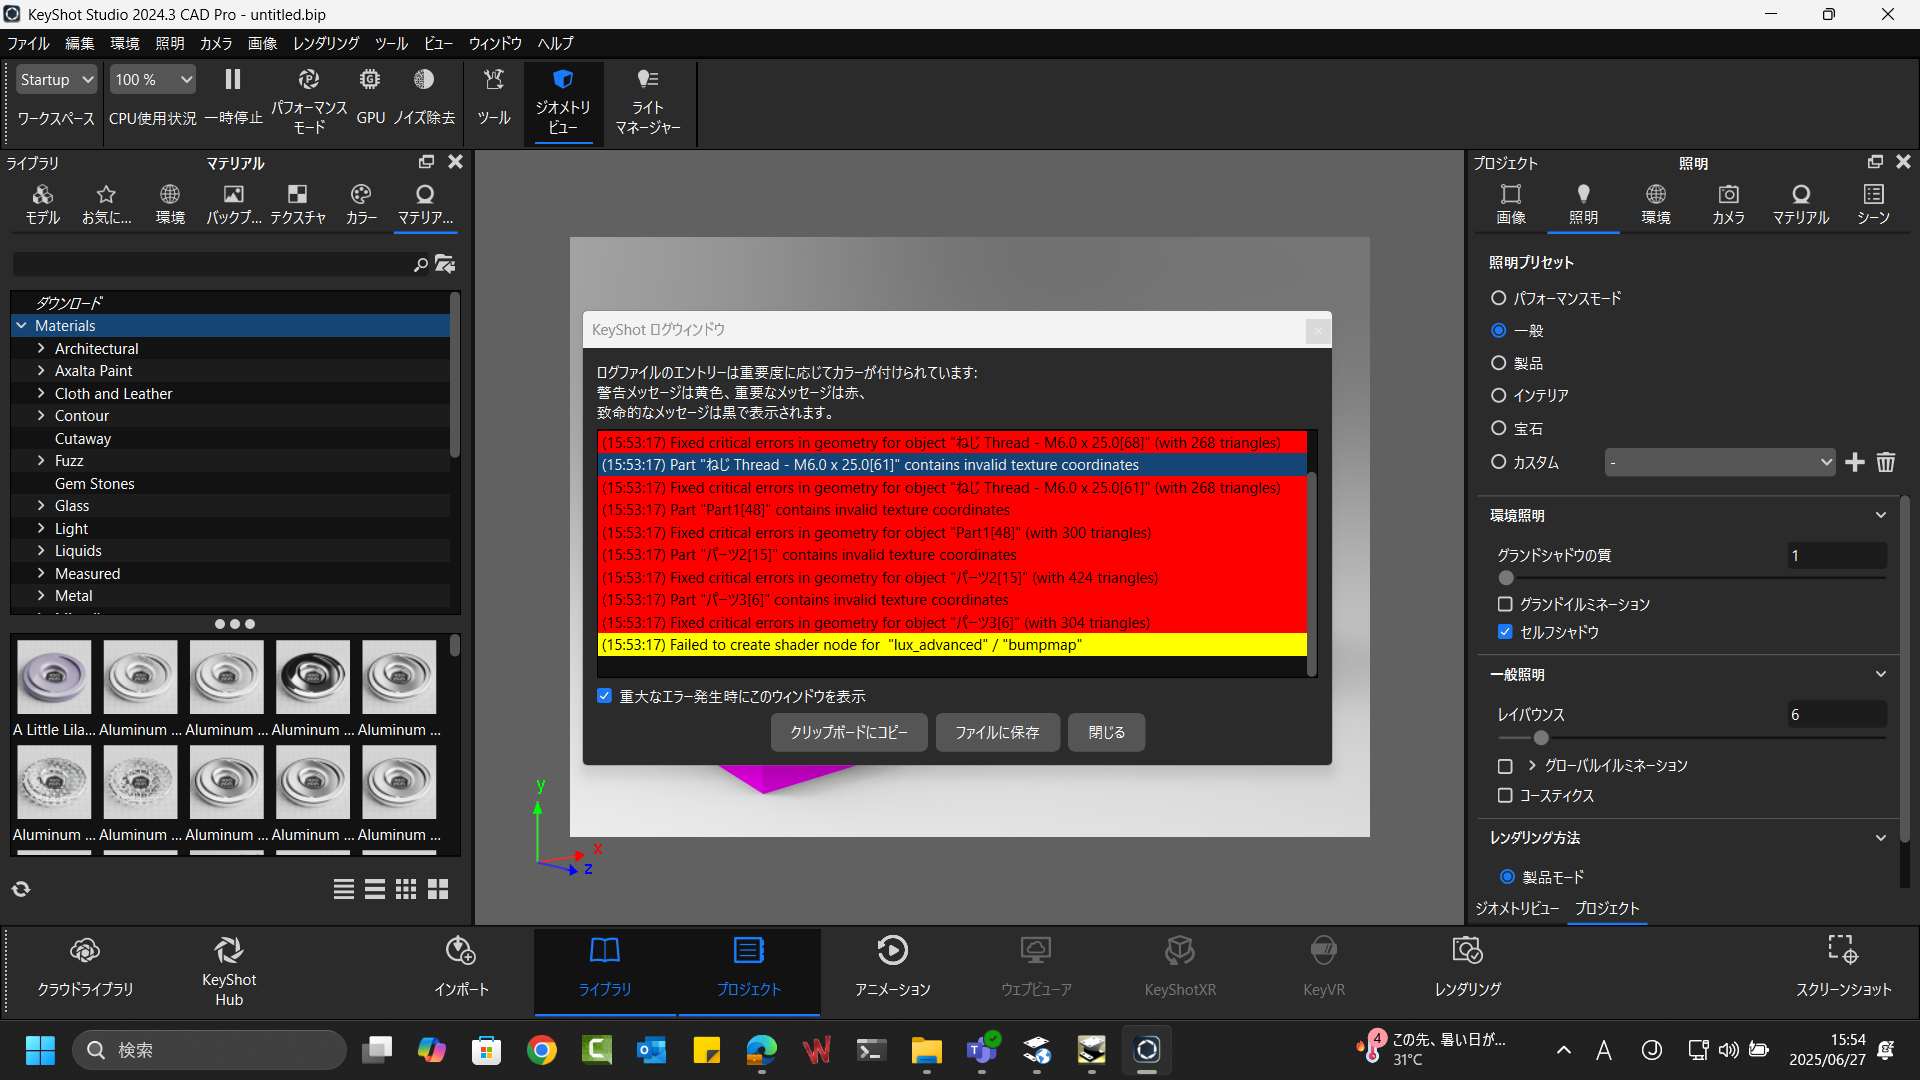Switch library to large grid view

point(438,889)
